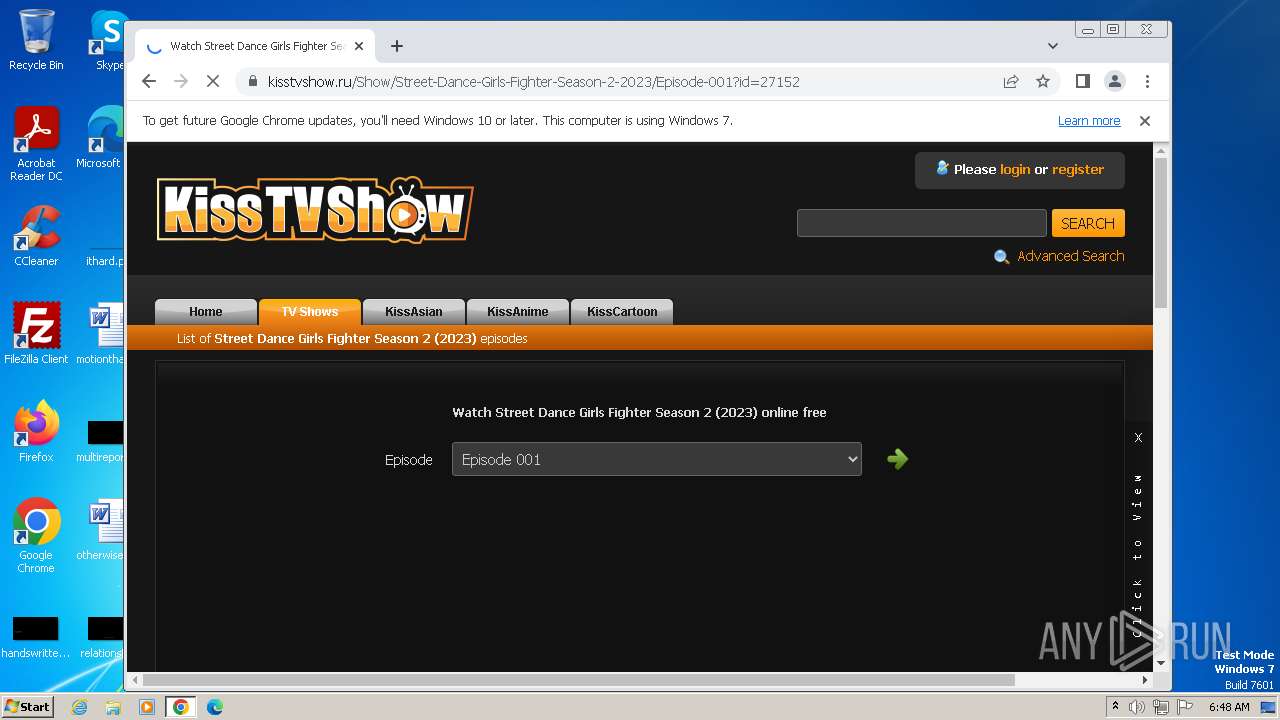Click the Start button
Image resolution: width=1280 pixels, height=720 pixels.
pos(27,707)
